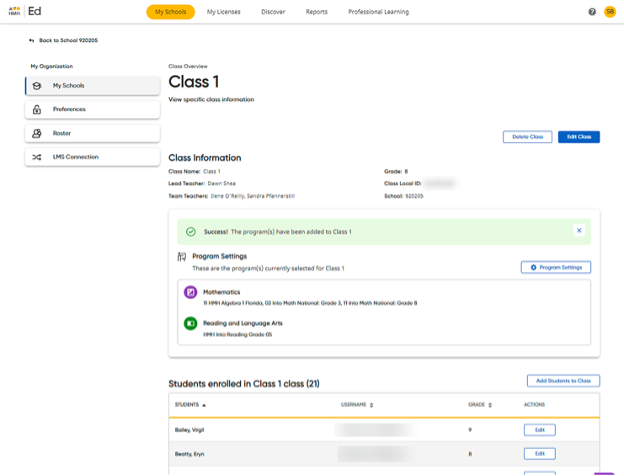Select My Schools in the sidebar
The width and height of the screenshot is (624, 476).
(92, 86)
